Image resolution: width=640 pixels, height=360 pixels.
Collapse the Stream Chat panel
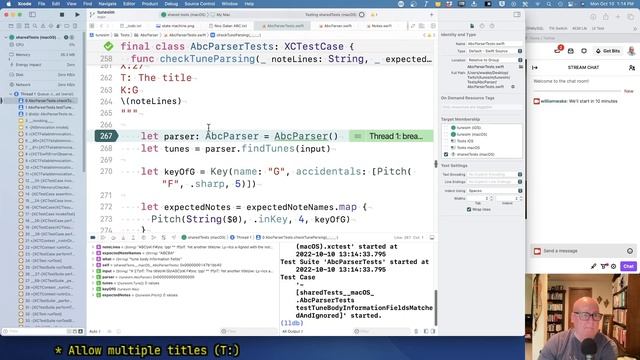click(x=535, y=67)
